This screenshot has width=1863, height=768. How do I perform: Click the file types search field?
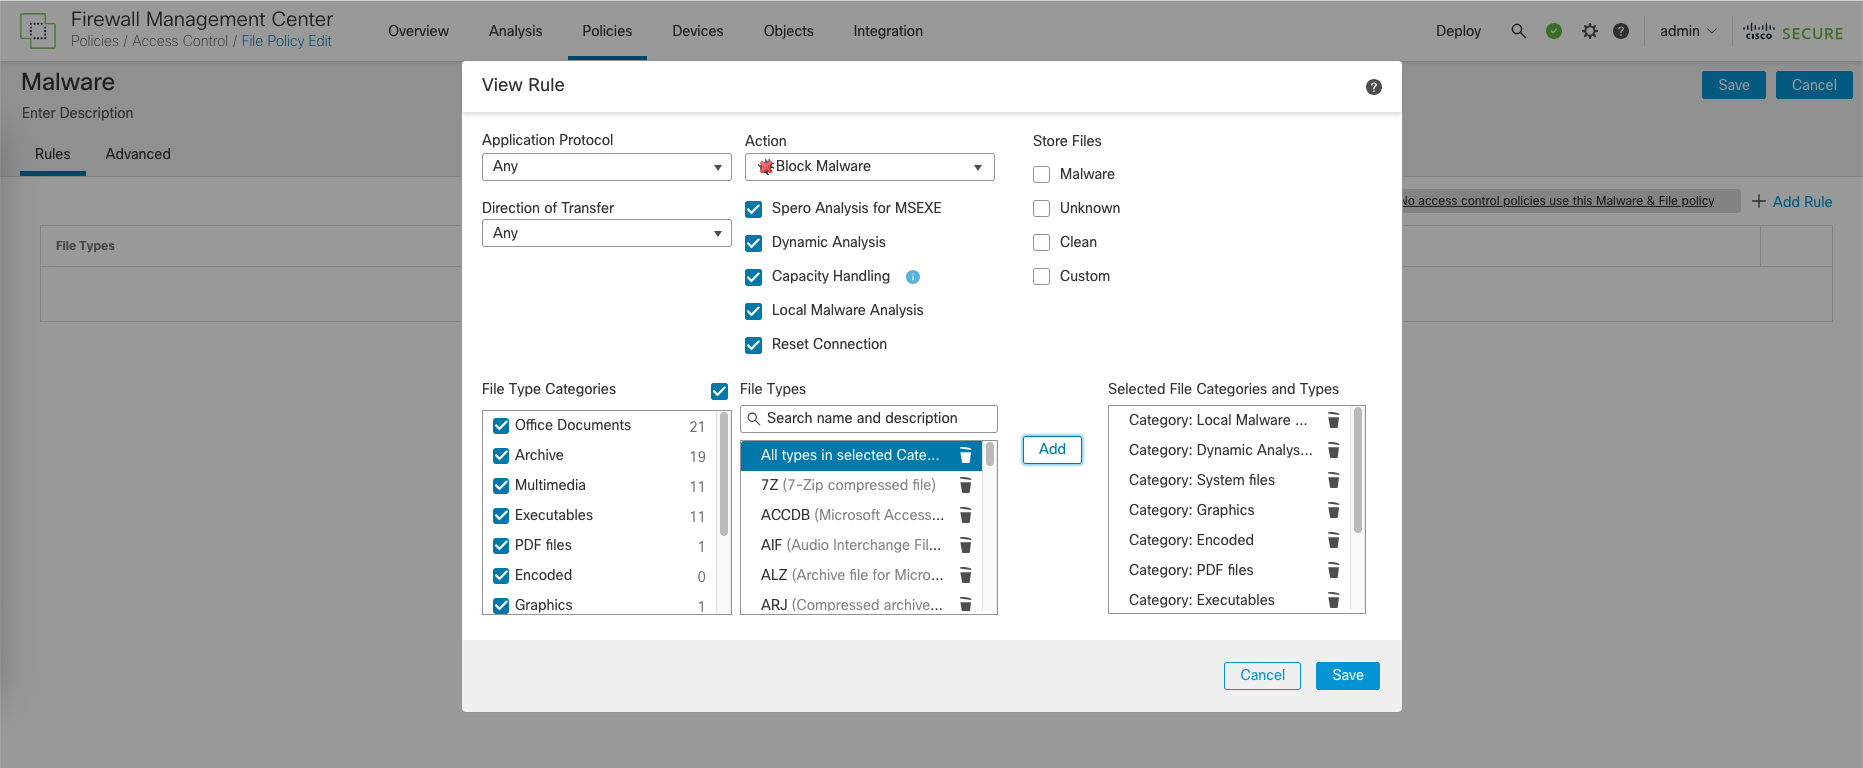pyautogui.click(x=868, y=419)
